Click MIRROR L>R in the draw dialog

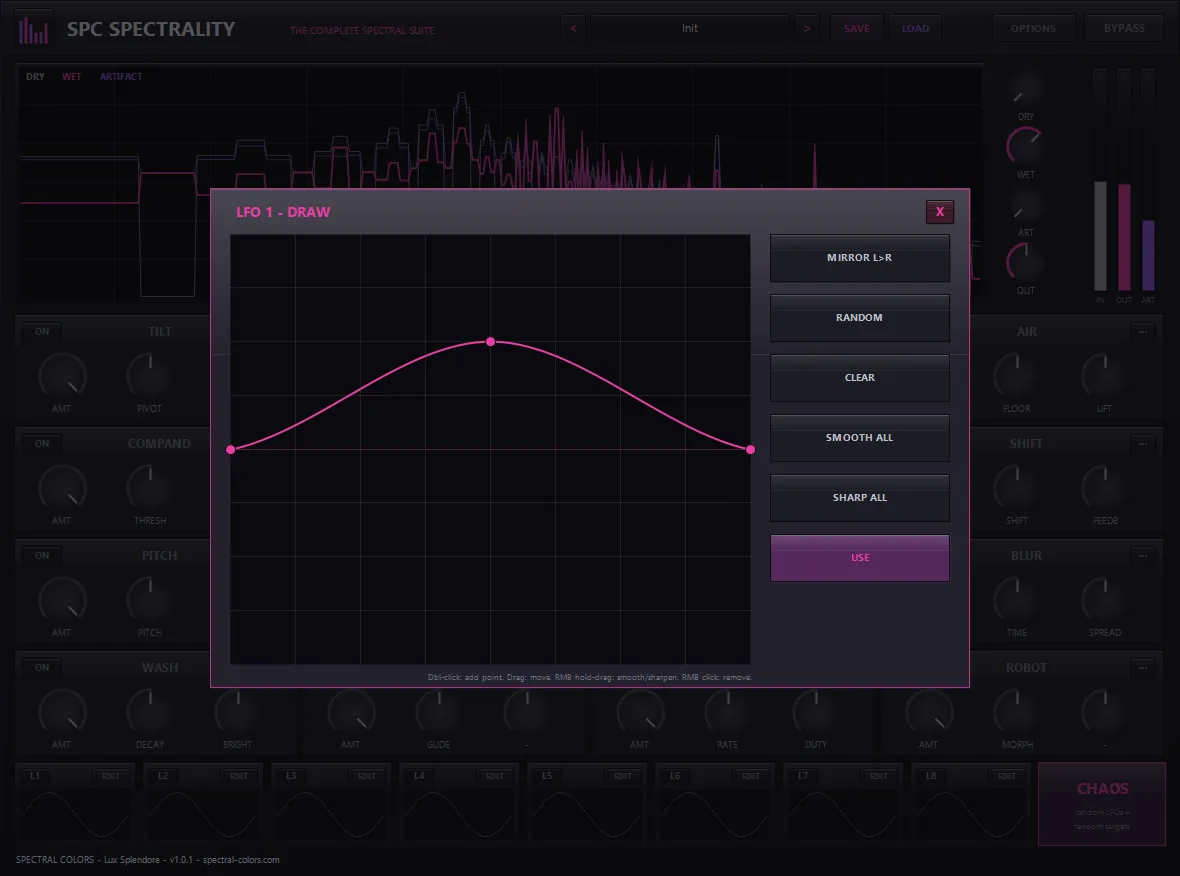click(859, 258)
